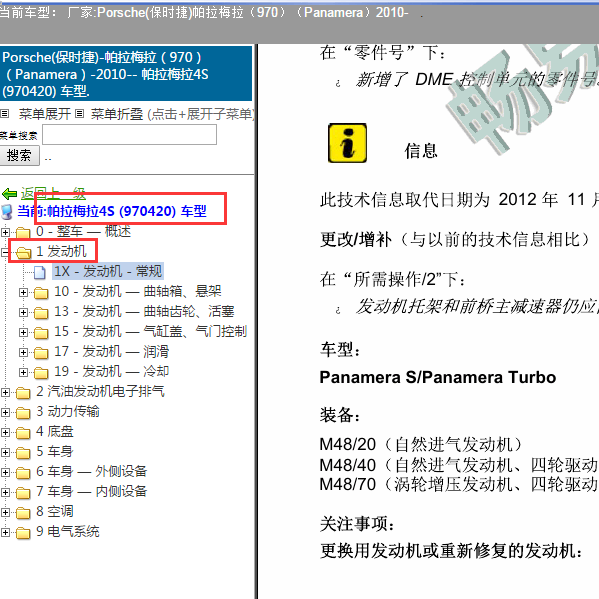Expand 17 - 发动机 — 润滑 node

point(23,352)
